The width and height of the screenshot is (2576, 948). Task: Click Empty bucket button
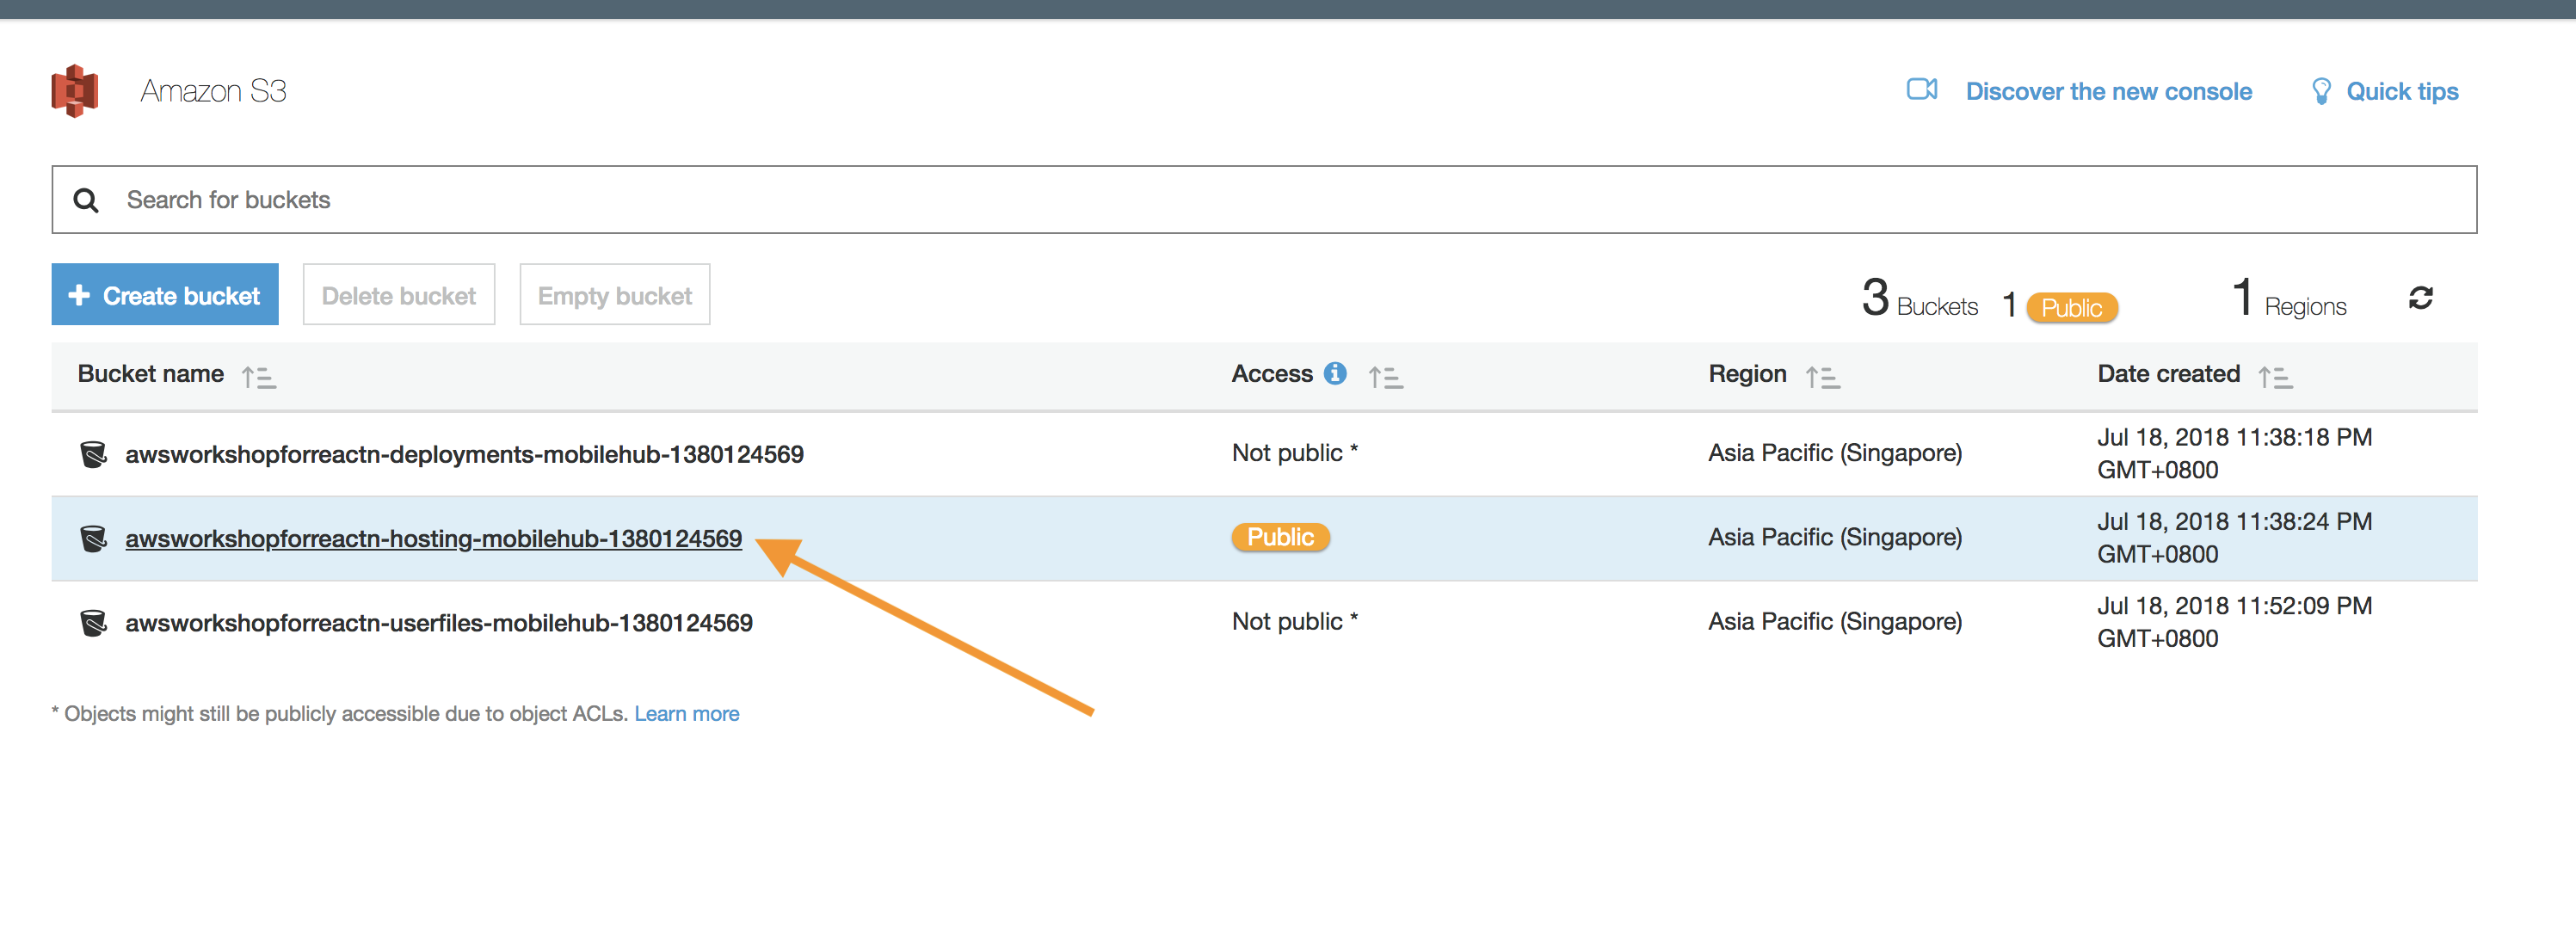coord(614,295)
